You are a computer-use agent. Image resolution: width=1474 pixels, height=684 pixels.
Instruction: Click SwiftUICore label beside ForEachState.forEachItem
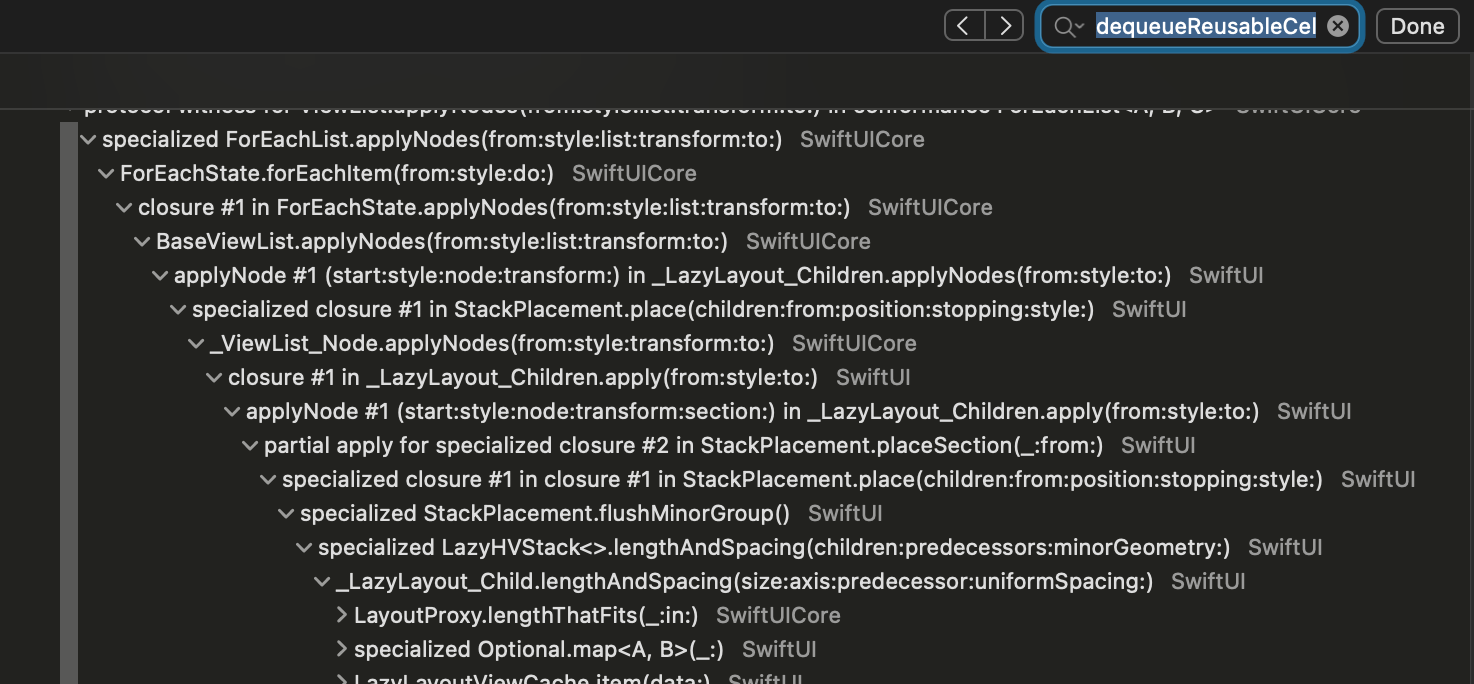pos(634,174)
